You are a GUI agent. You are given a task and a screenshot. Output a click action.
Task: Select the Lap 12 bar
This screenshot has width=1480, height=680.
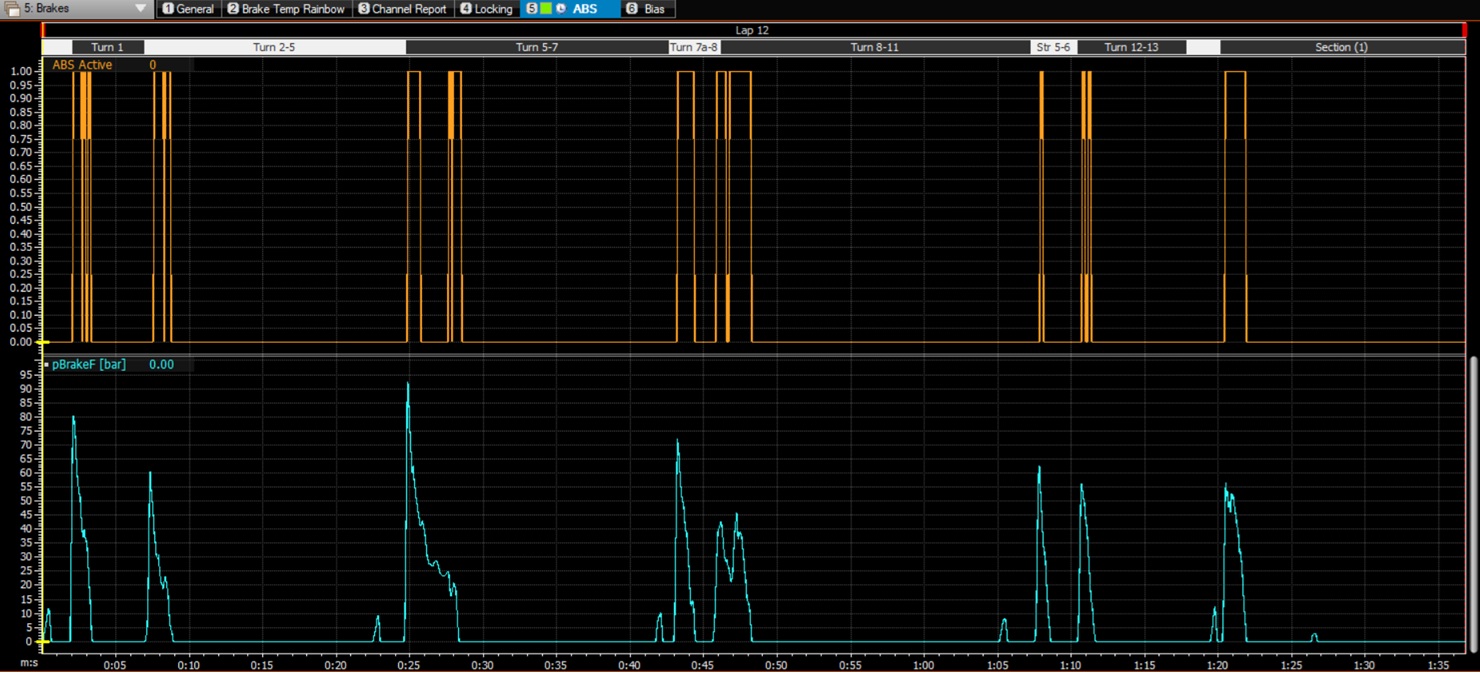752,31
